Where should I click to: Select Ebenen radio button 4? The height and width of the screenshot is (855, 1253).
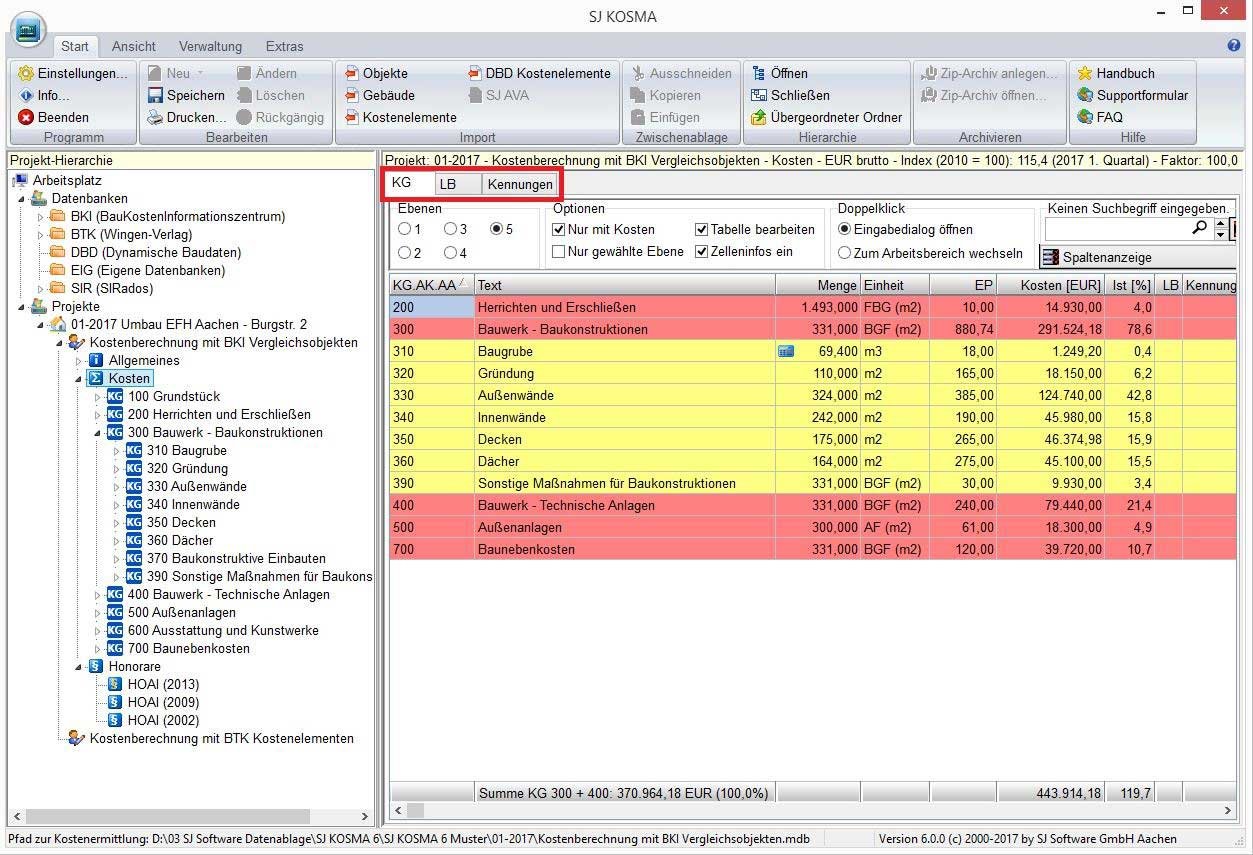click(450, 253)
